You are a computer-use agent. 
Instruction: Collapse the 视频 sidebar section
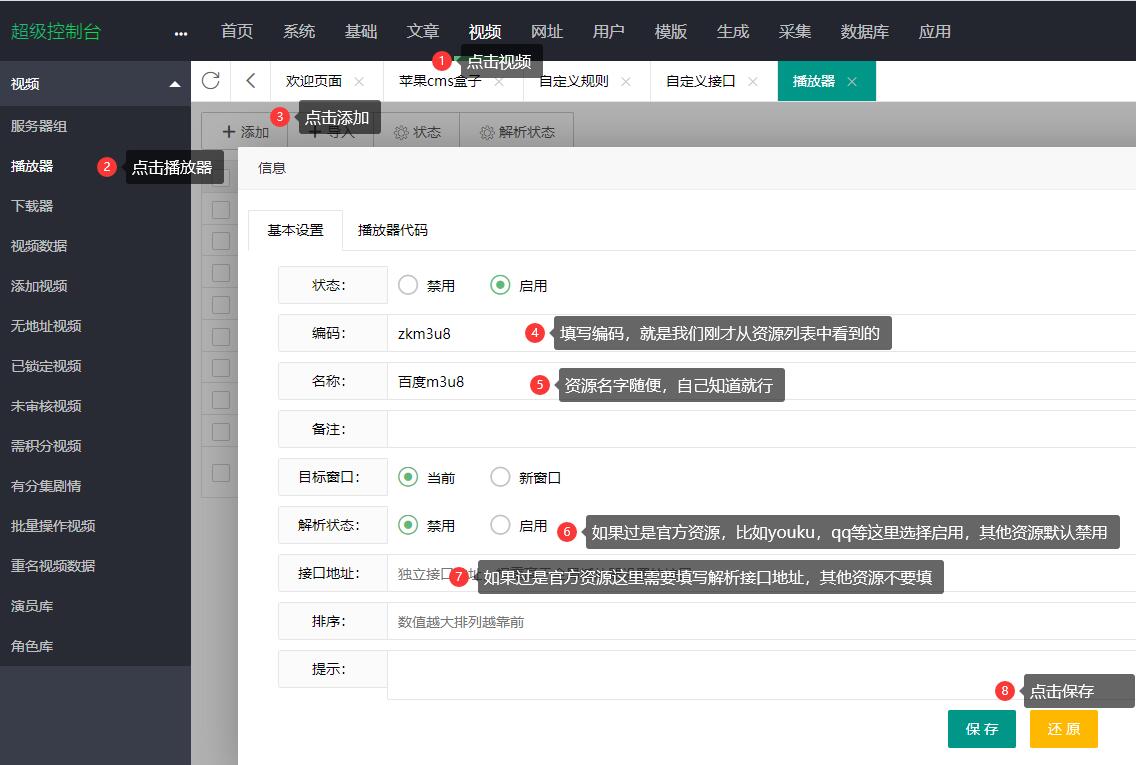tap(172, 83)
